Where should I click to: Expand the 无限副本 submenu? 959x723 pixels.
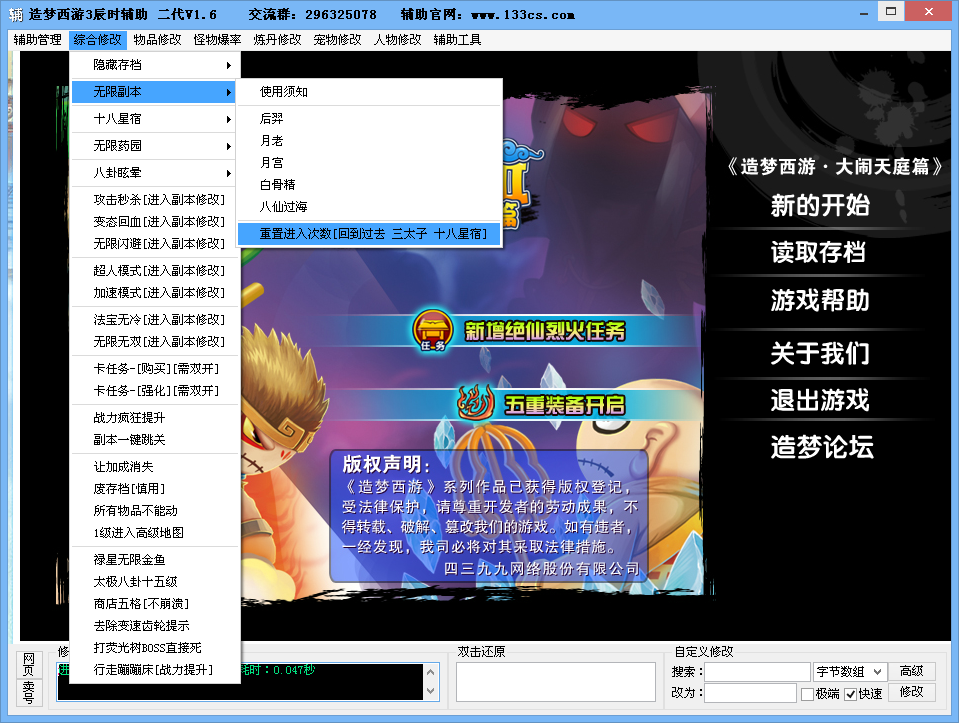tap(155, 92)
